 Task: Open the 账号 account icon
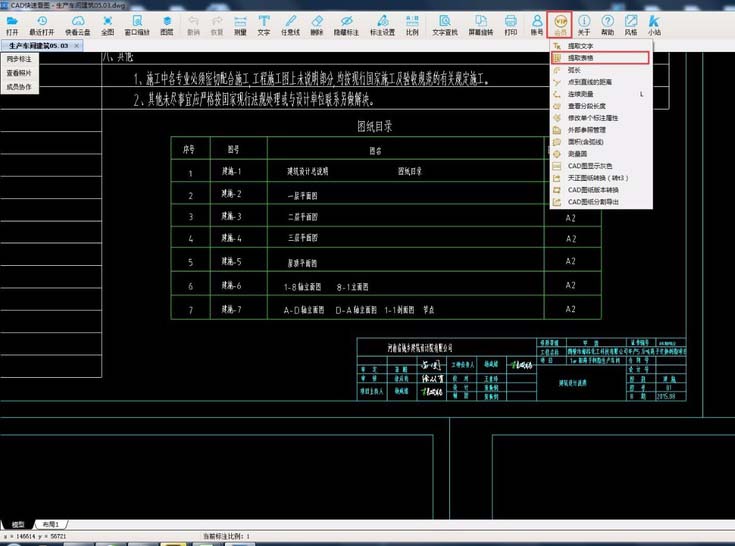(x=537, y=25)
